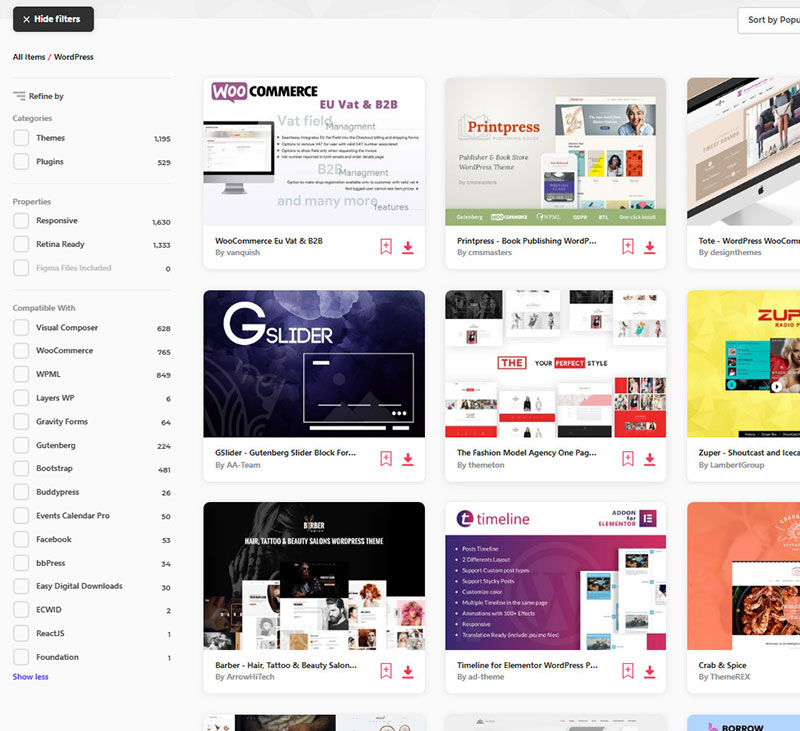Open Printpress preview thumbnail
The image size is (800, 731).
[555, 152]
